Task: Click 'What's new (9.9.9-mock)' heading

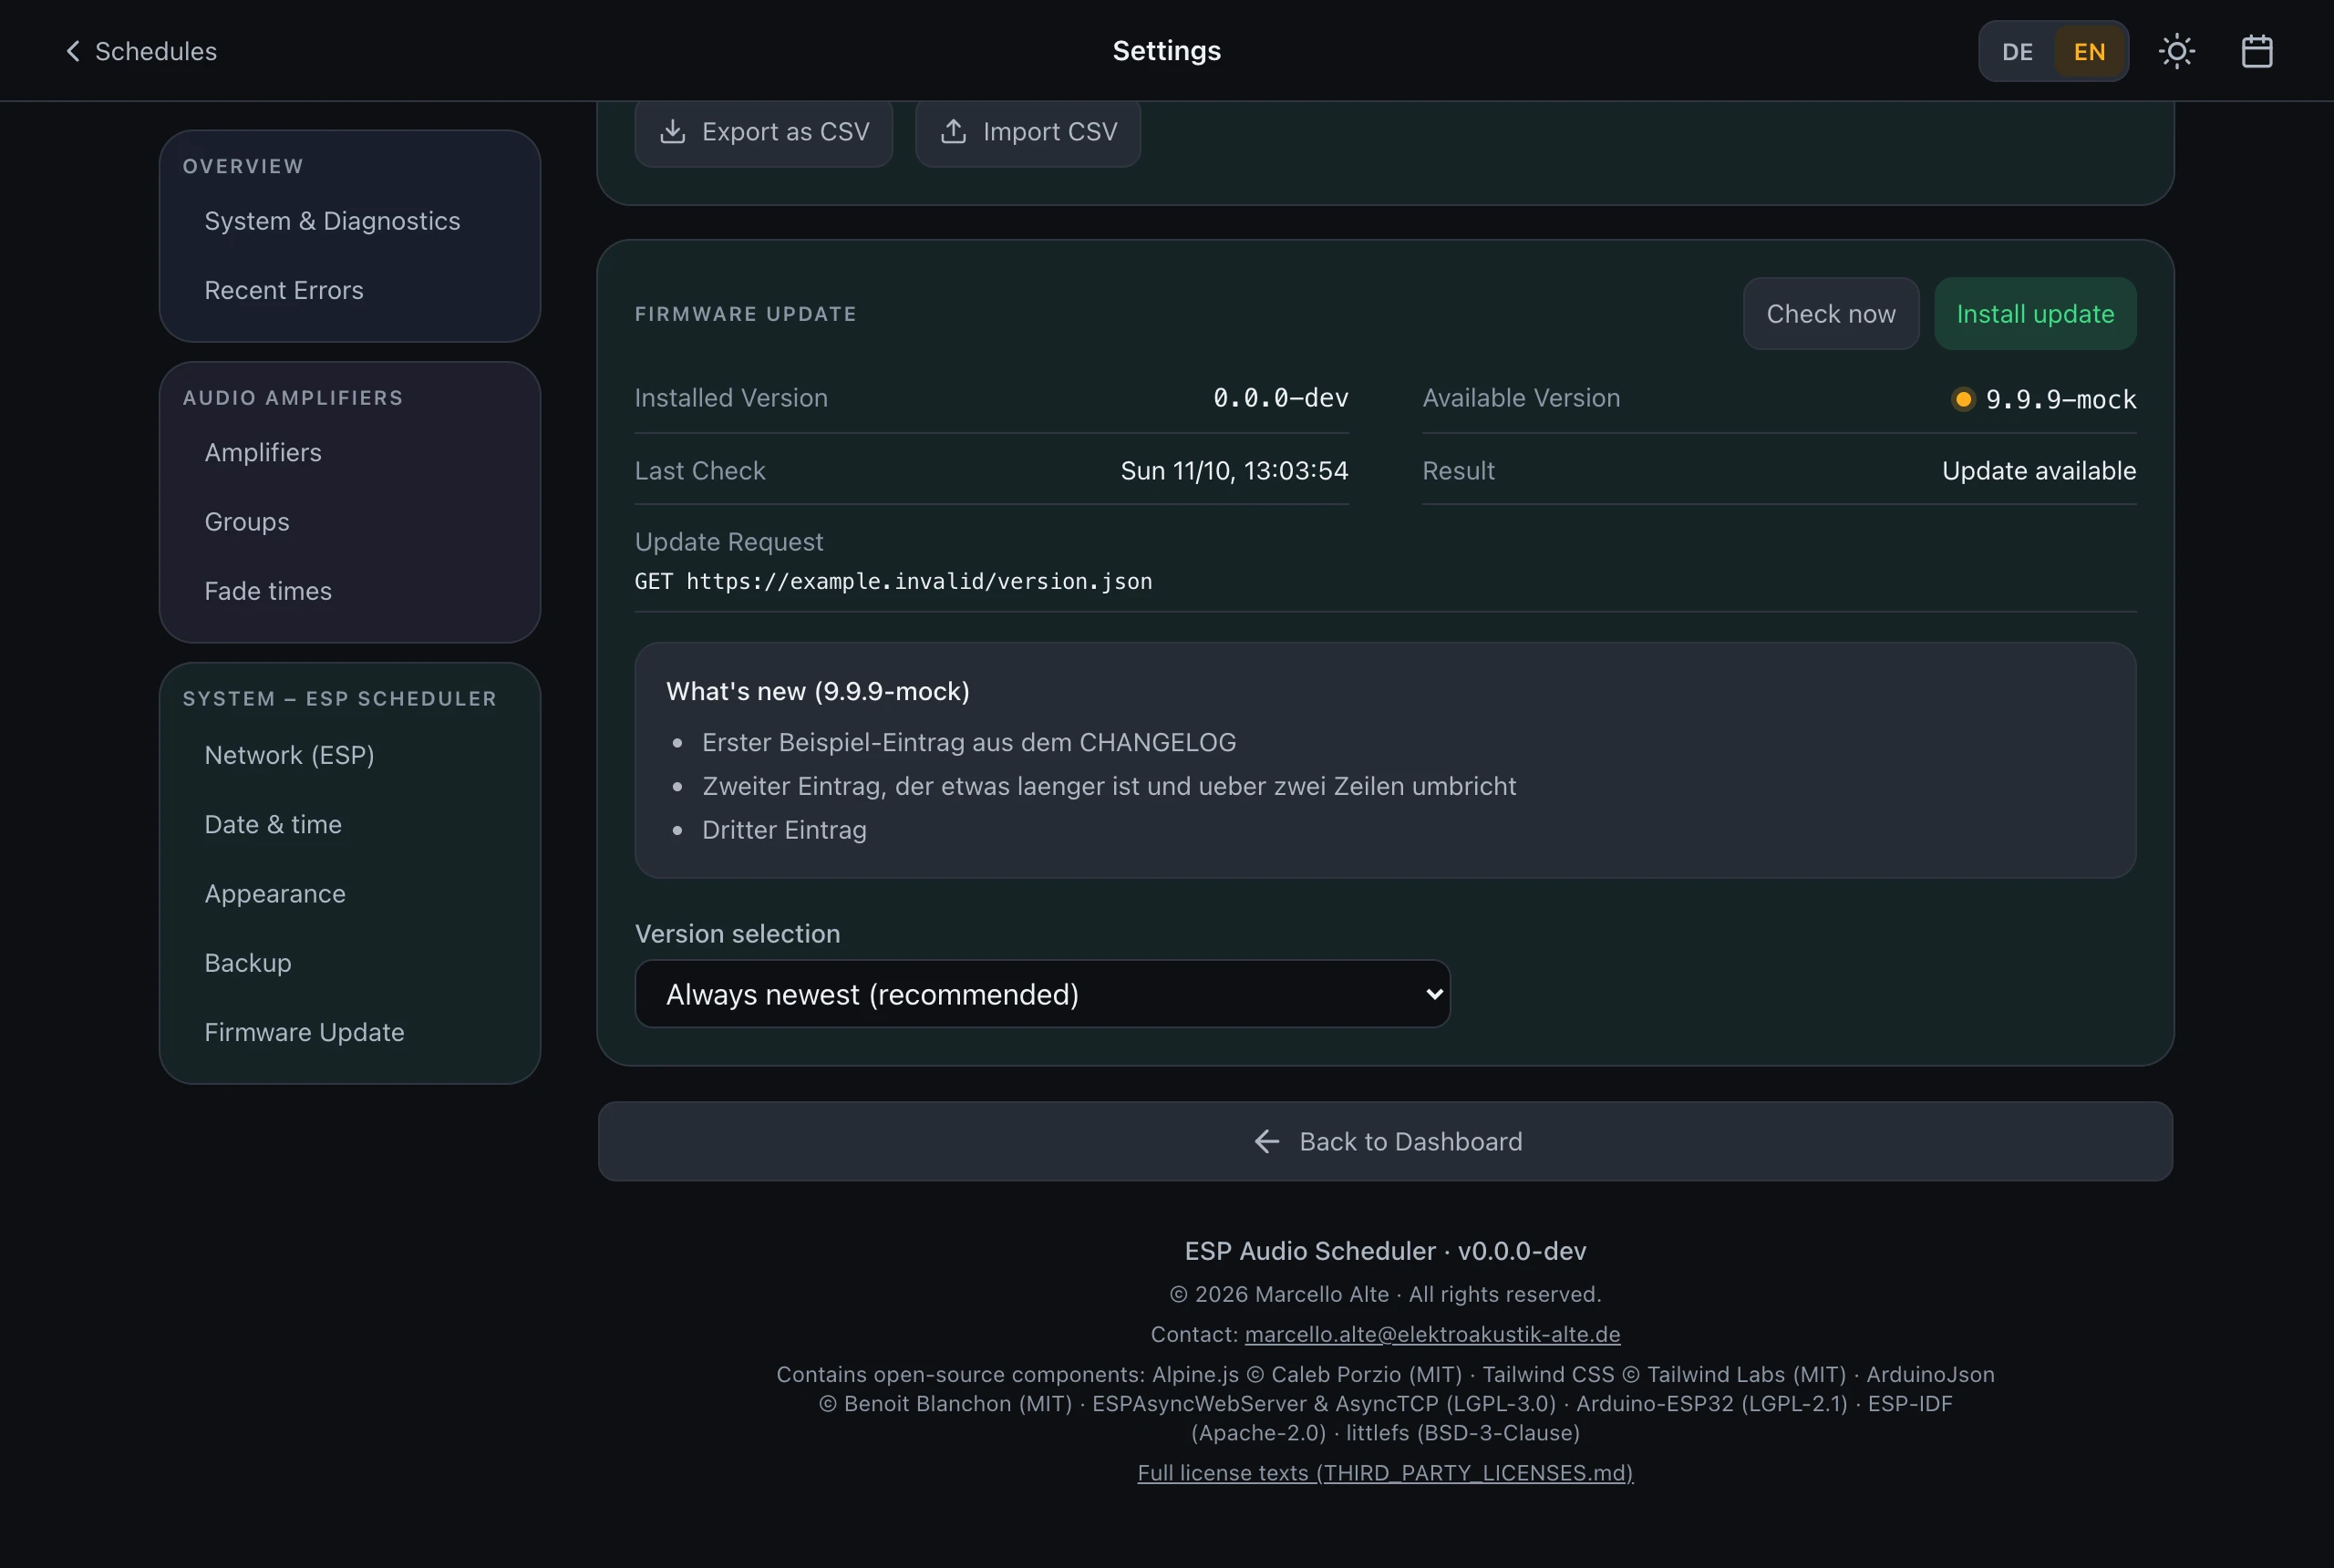Action: tap(817, 691)
